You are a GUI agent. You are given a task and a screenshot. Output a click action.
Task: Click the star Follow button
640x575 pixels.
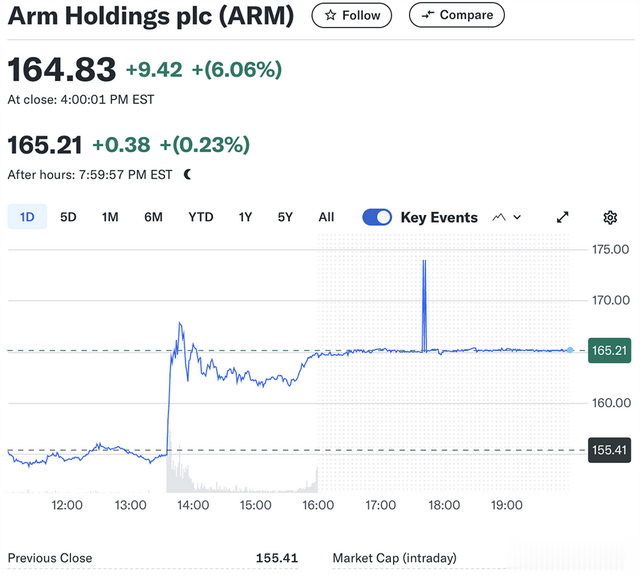coord(352,15)
